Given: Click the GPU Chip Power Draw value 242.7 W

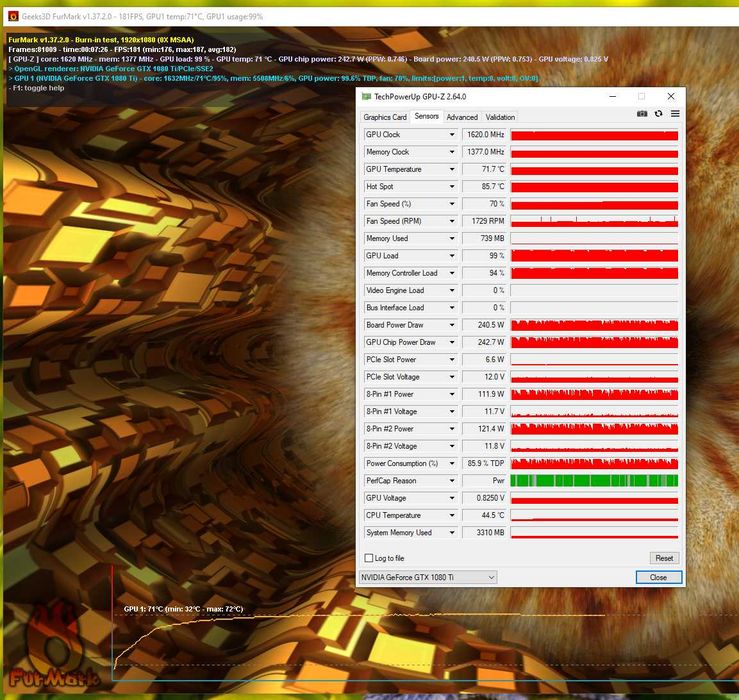Looking at the screenshot, I should [484, 342].
